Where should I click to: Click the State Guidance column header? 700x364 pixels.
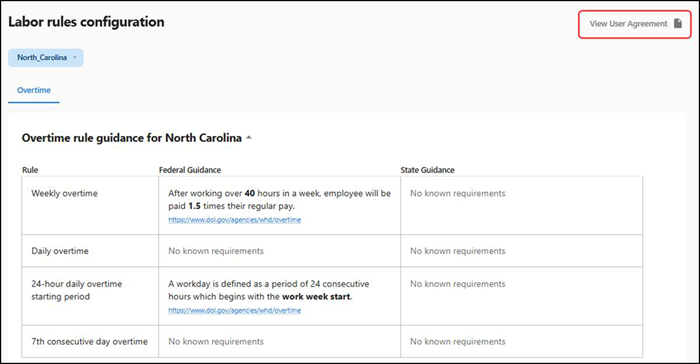pyautogui.click(x=427, y=170)
